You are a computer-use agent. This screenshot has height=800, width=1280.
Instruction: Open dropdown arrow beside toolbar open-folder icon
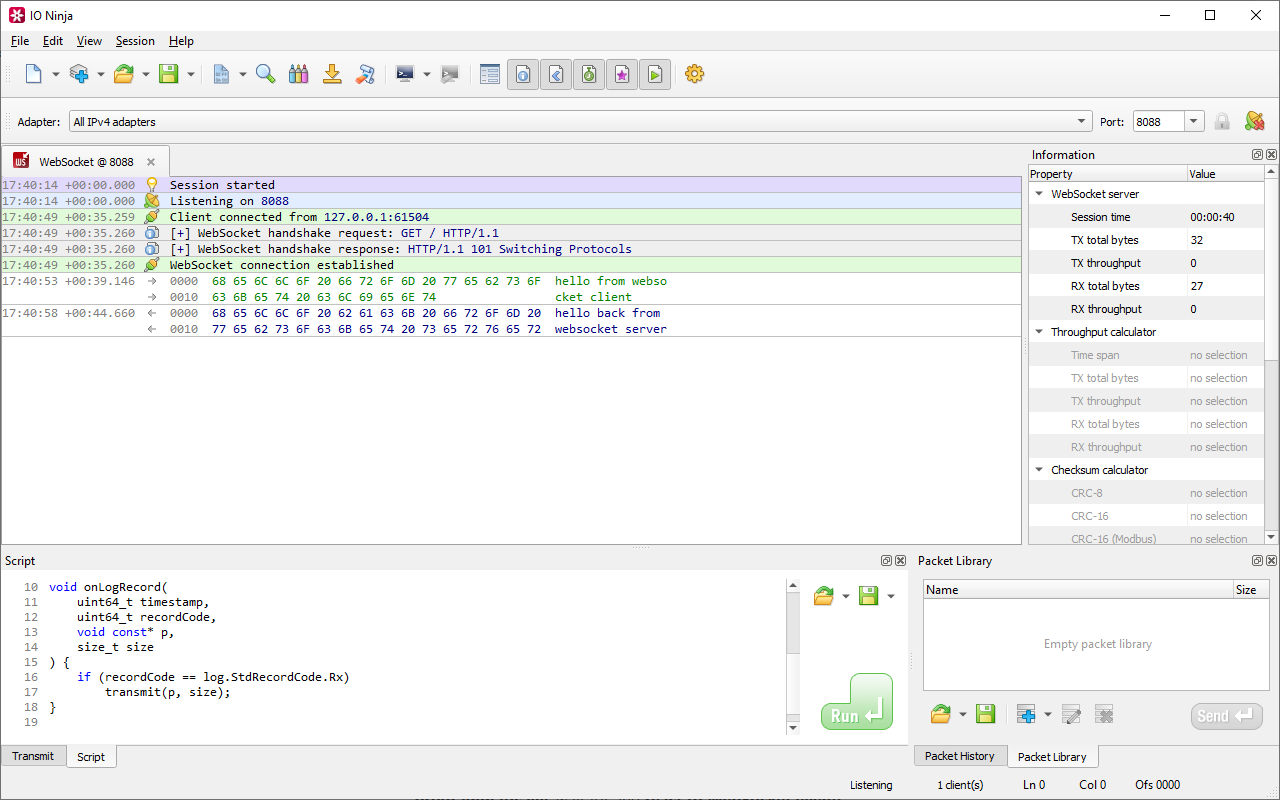tap(145, 74)
